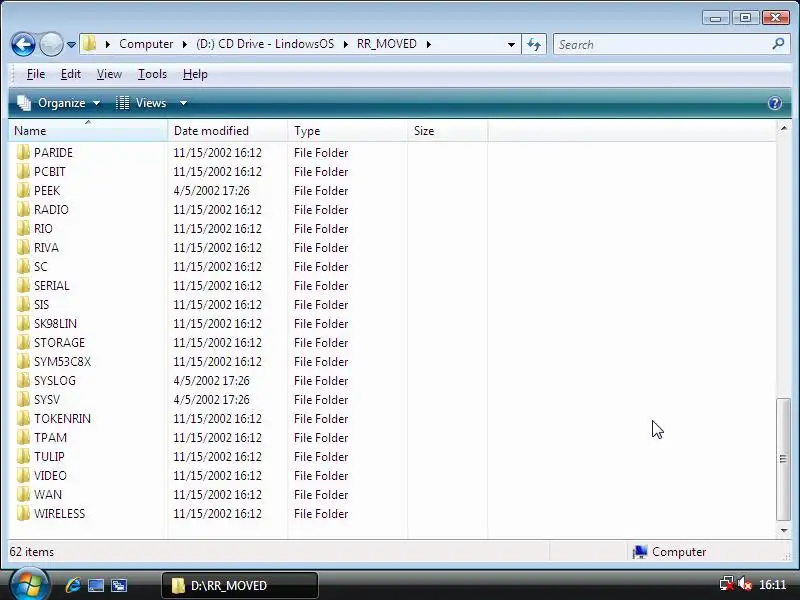Click the Forward navigation arrow button
This screenshot has height=600, width=800.
click(x=51, y=44)
